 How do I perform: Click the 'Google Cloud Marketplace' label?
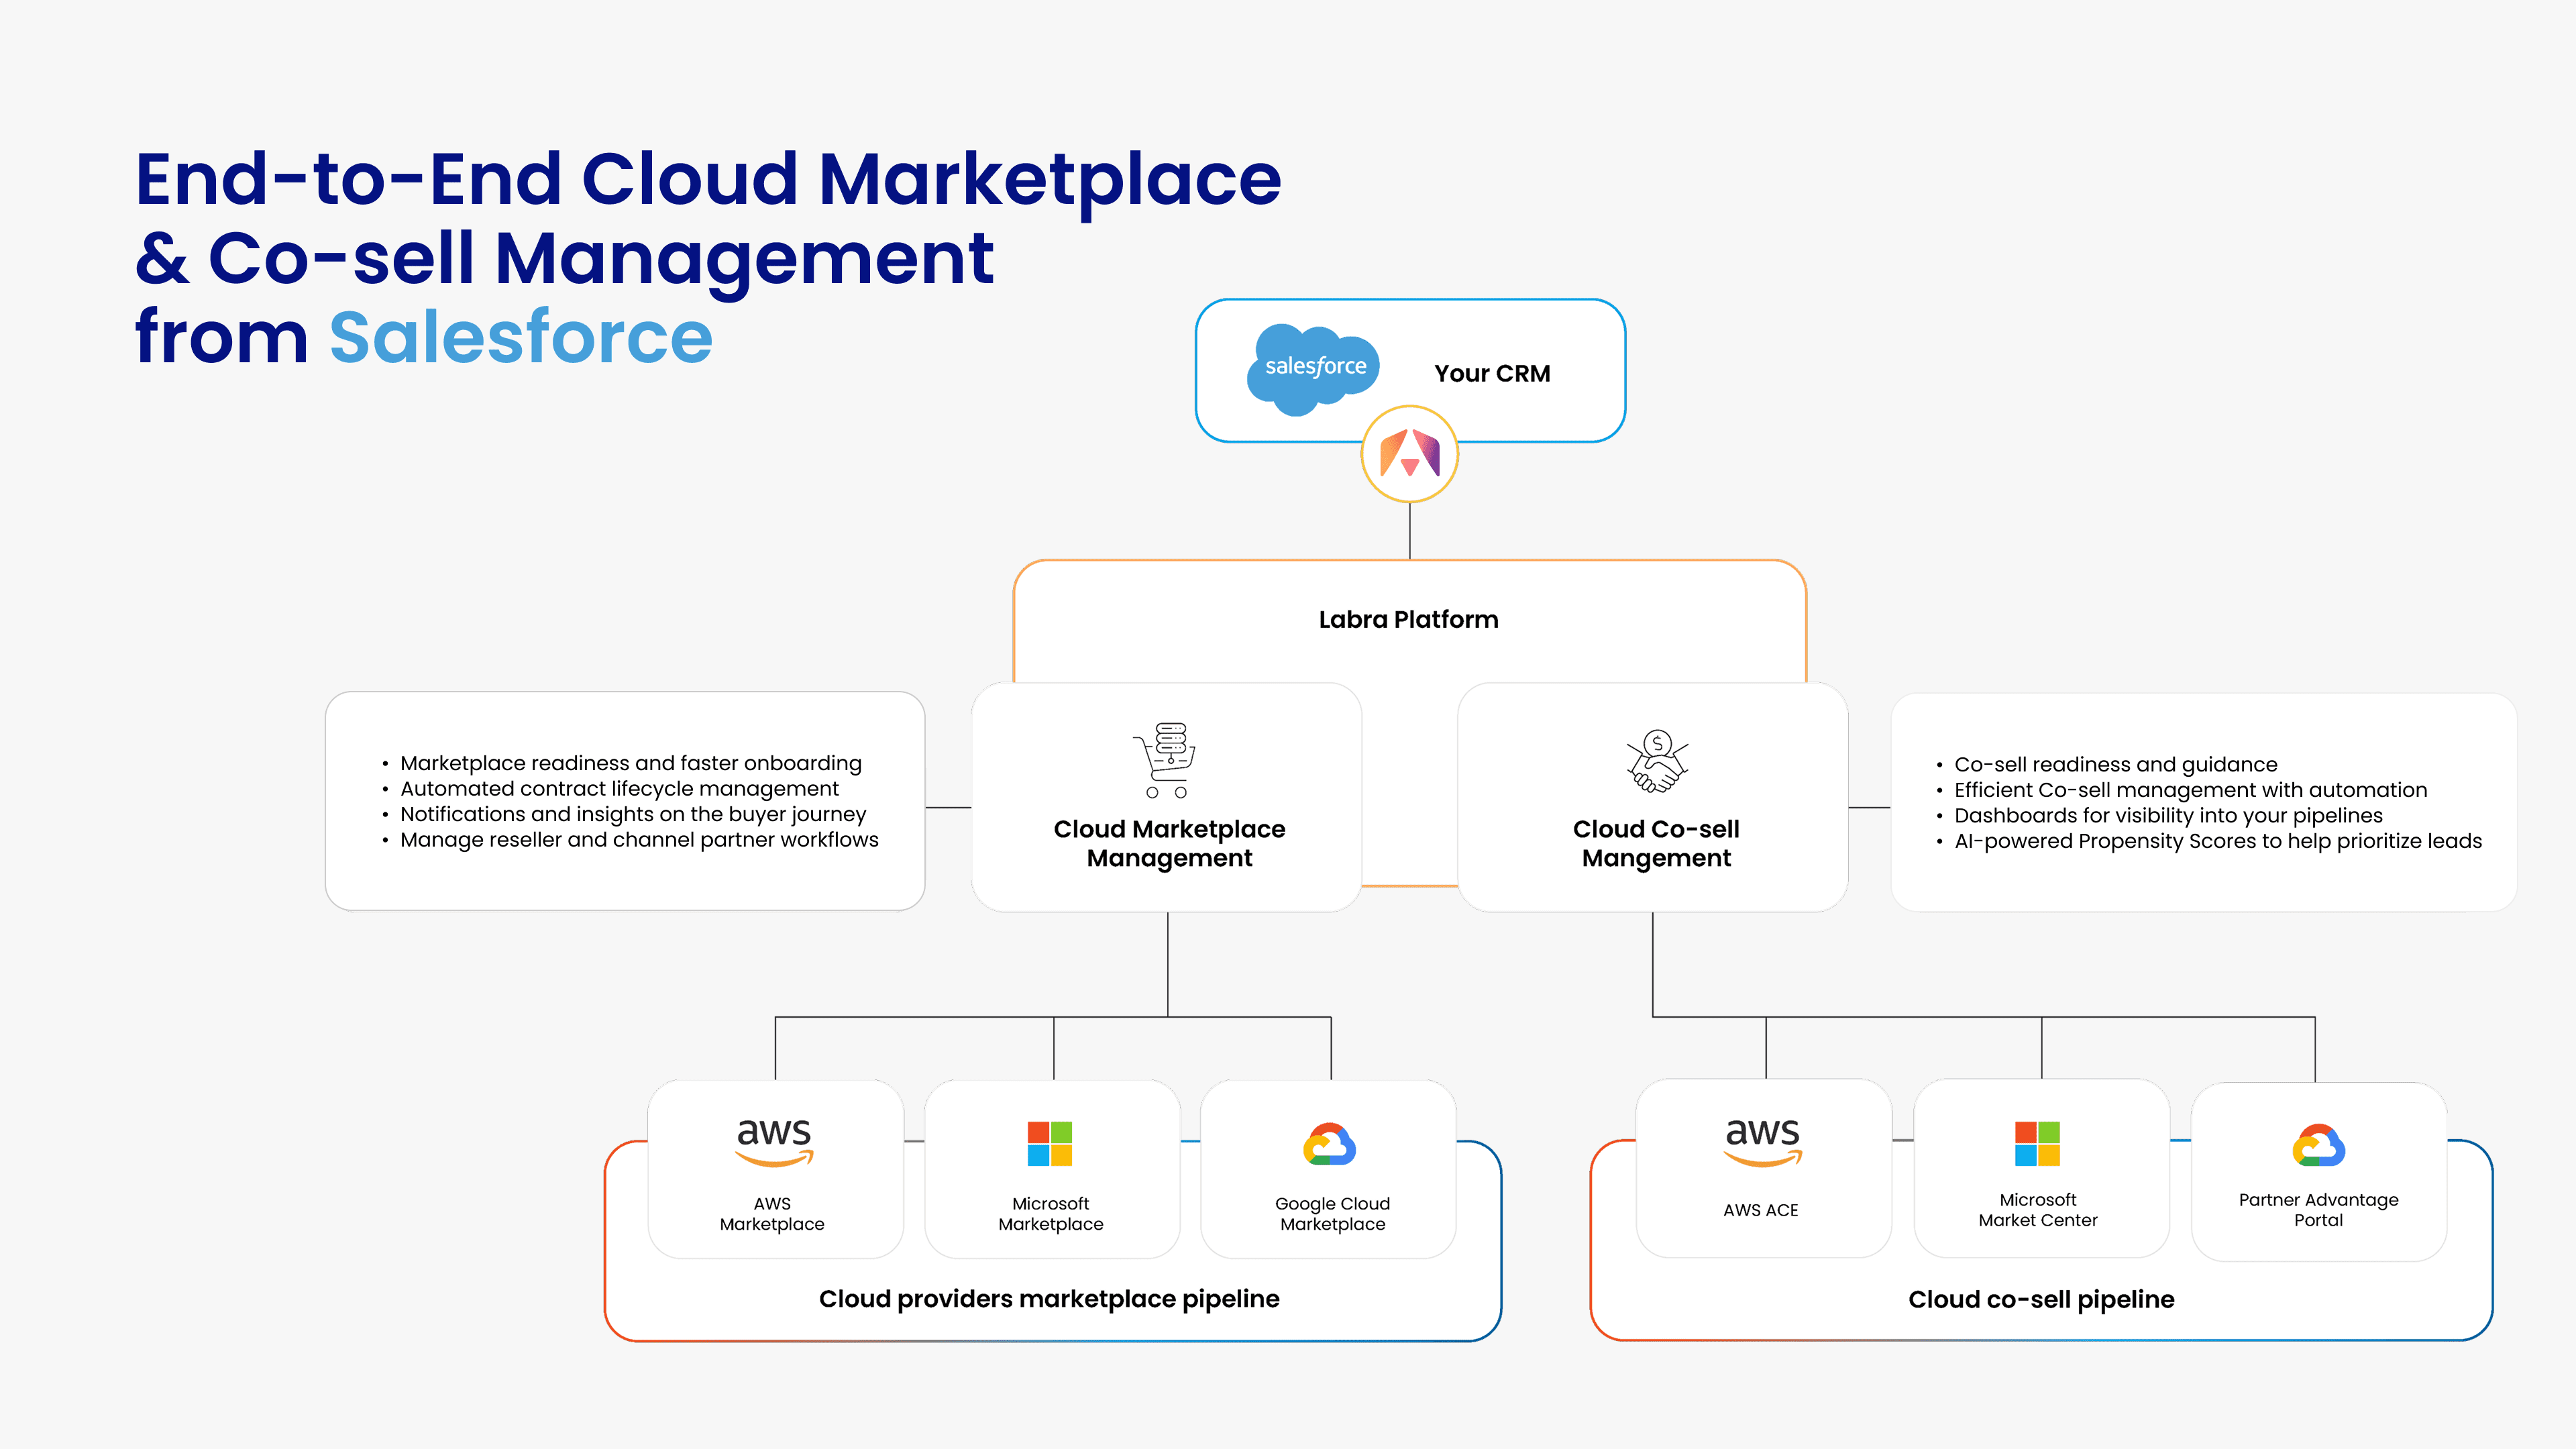[x=1333, y=1214]
